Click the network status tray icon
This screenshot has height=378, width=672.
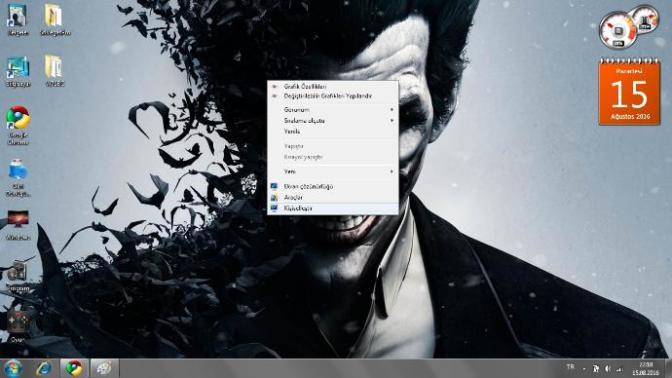pos(619,369)
